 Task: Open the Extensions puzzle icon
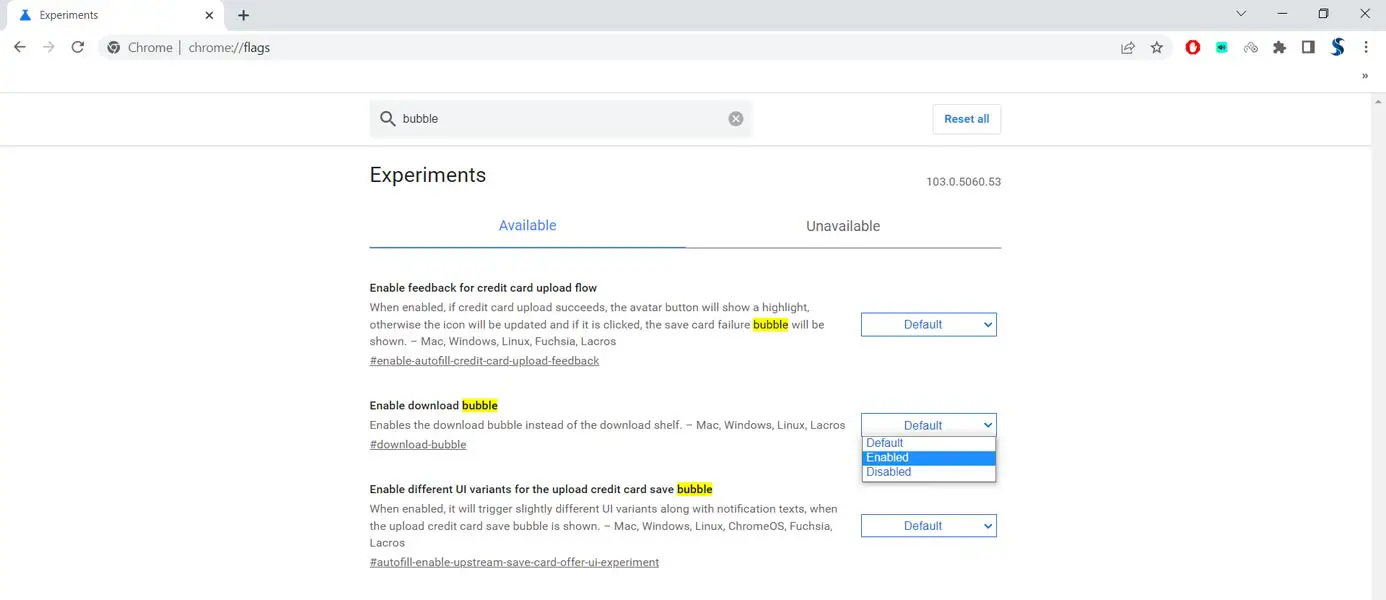click(1279, 47)
